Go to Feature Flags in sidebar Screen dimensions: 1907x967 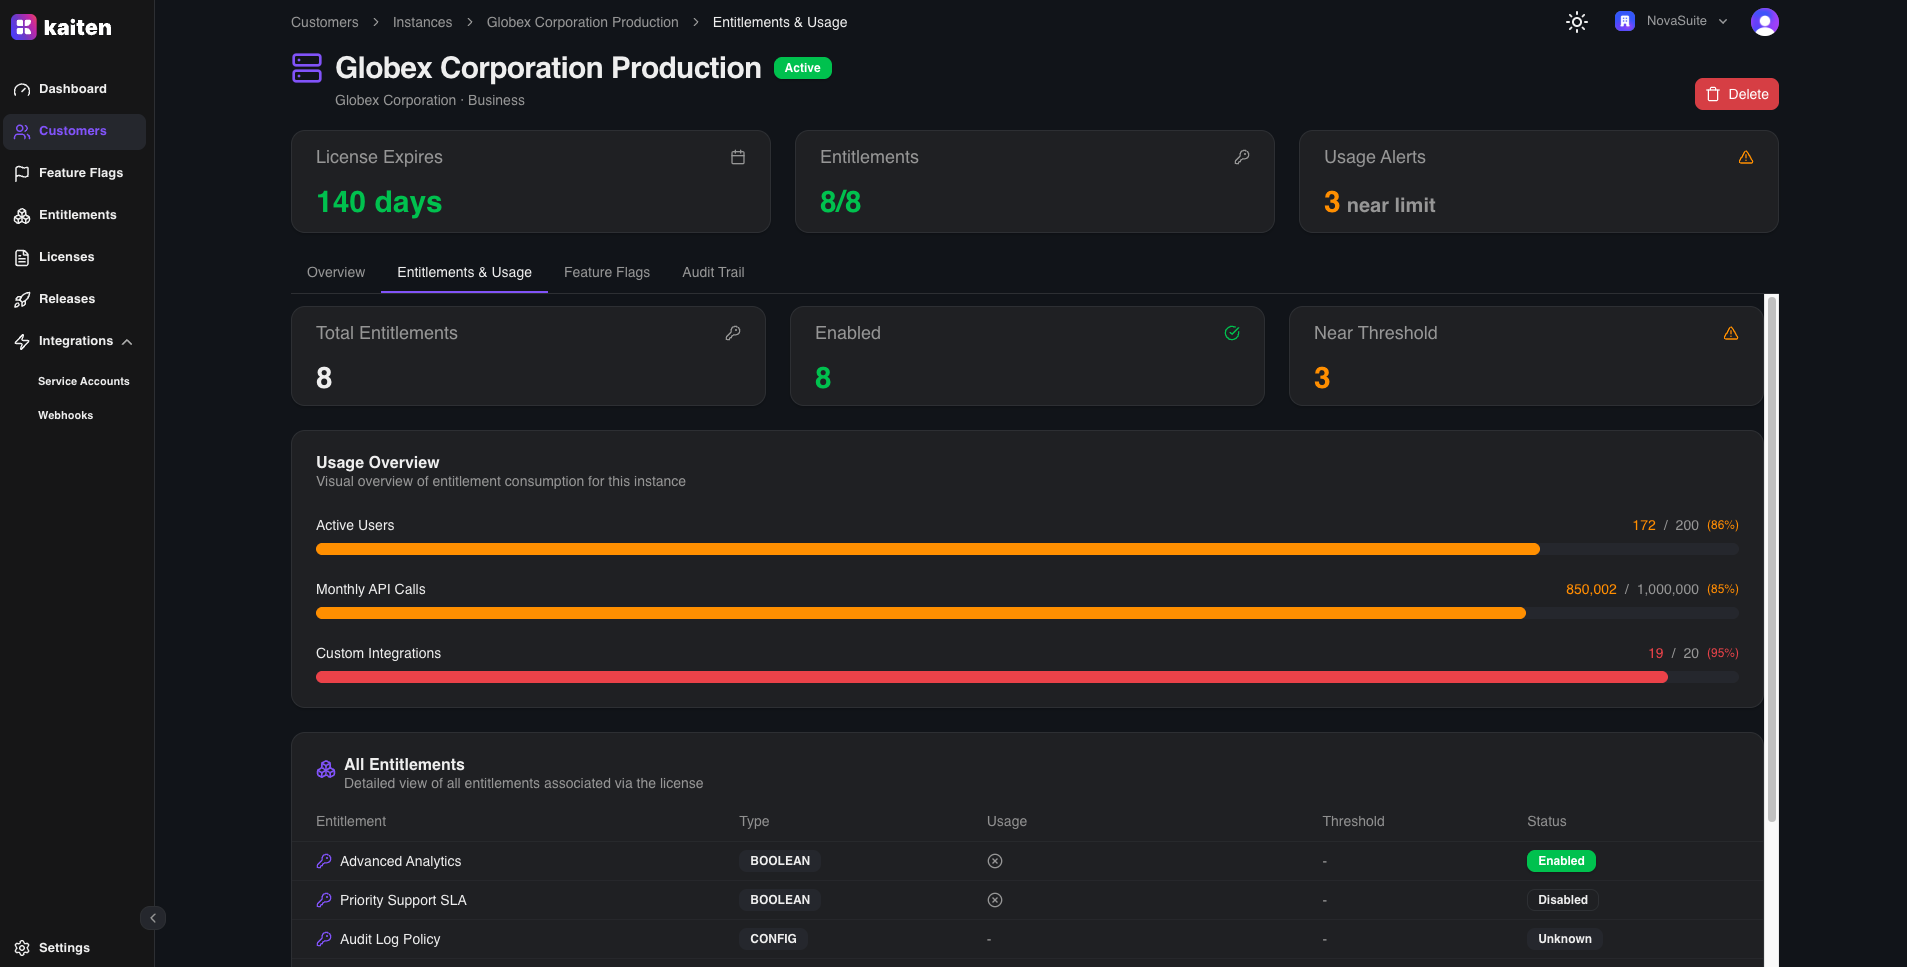pos(80,173)
